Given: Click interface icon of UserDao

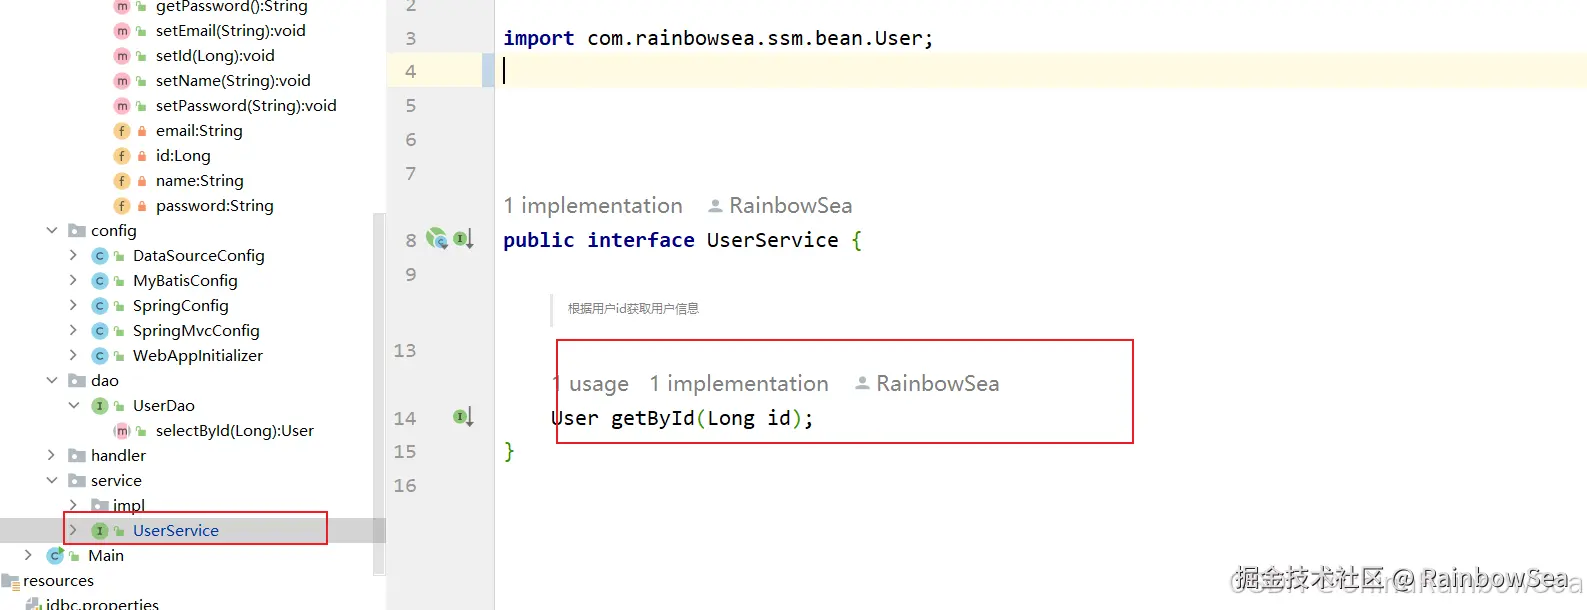Looking at the screenshot, I should (x=100, y=406).
